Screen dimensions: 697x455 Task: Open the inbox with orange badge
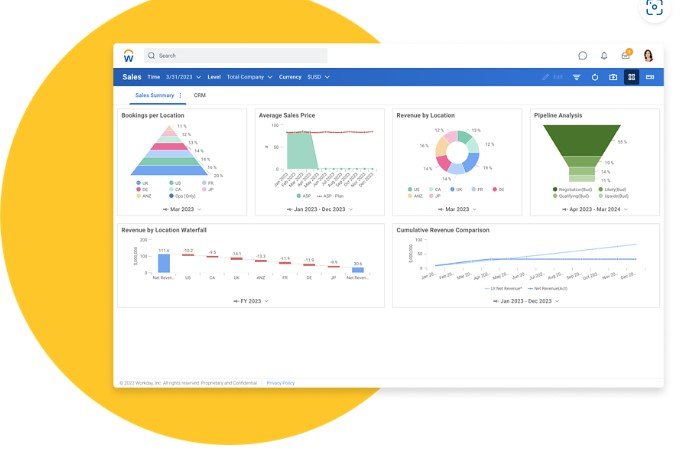pyautogui.click(x=626, y=55)
